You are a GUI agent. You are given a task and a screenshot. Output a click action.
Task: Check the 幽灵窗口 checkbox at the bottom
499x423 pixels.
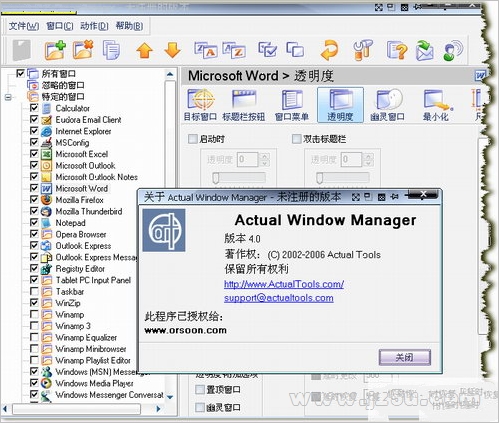[x=200, y=407]
